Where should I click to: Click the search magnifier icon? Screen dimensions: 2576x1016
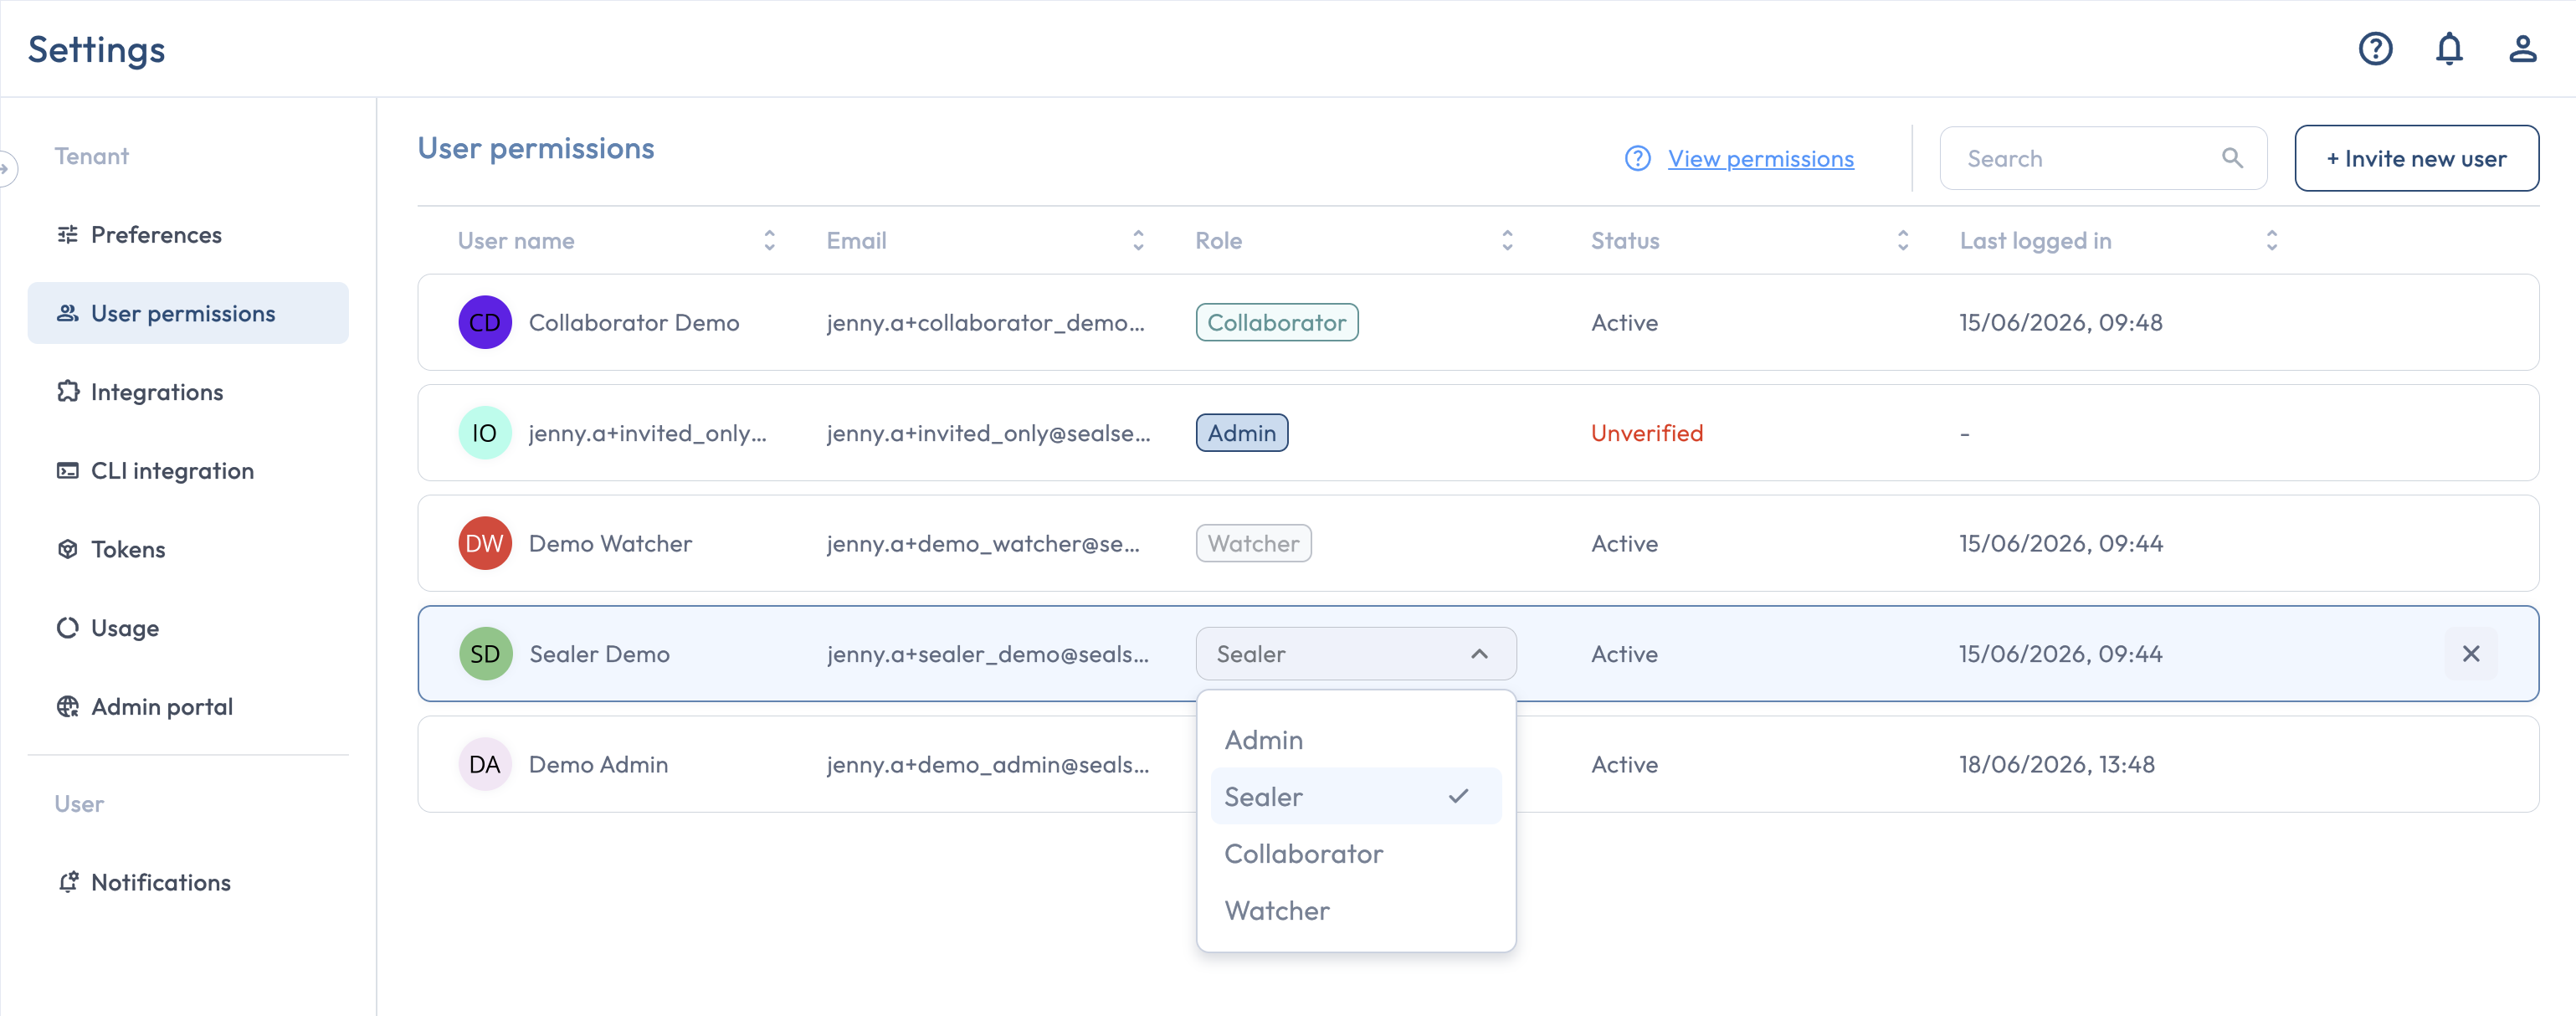point(2232,158)
